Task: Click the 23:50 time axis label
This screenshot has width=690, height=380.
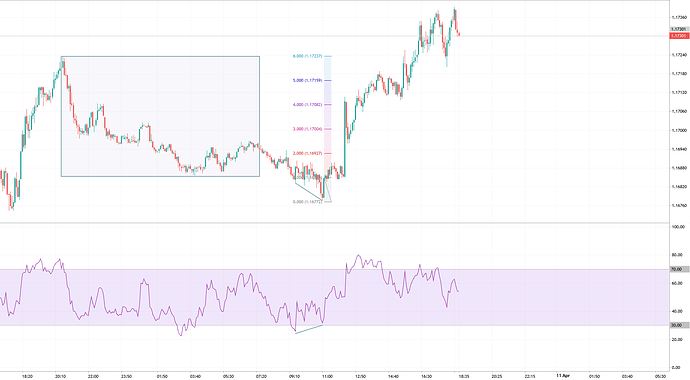Action: [127, 376]
